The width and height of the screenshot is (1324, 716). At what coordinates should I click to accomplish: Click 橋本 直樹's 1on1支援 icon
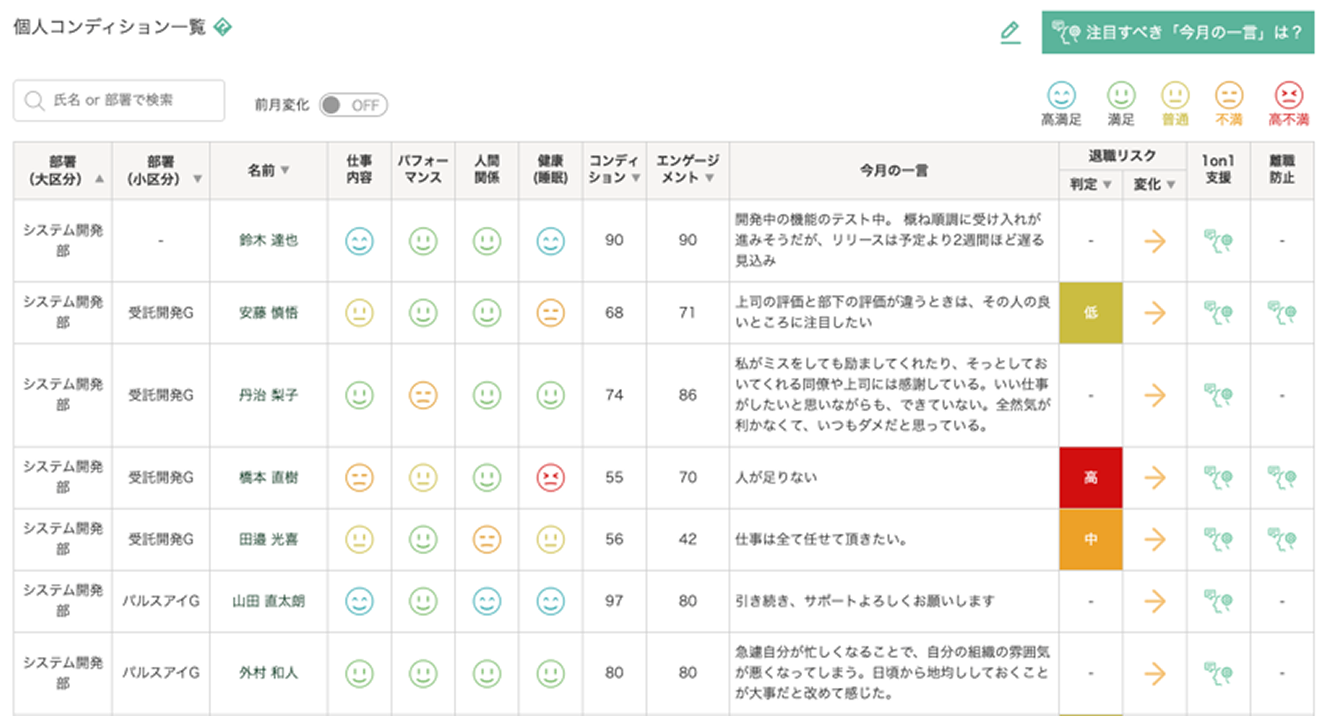[x=1217, y=478]
